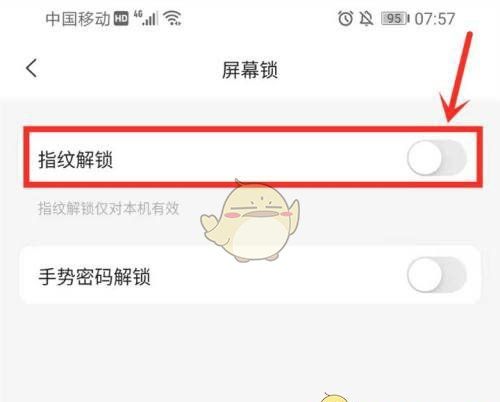500x402 pixels.
Task: Select the 指纹解锁 label text
Action: tap(76, 159)
